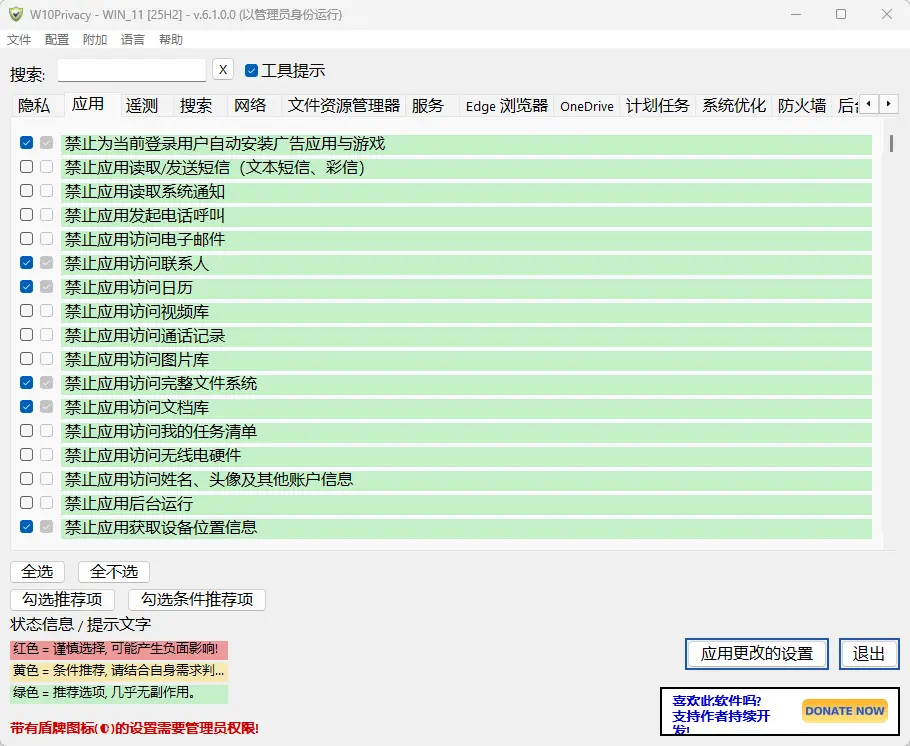Uncheck the 禁止应用访问文档库 checkbox
The width and height of the screenshot is (910, 746).
pyautogui.click(x=26, y=406)
